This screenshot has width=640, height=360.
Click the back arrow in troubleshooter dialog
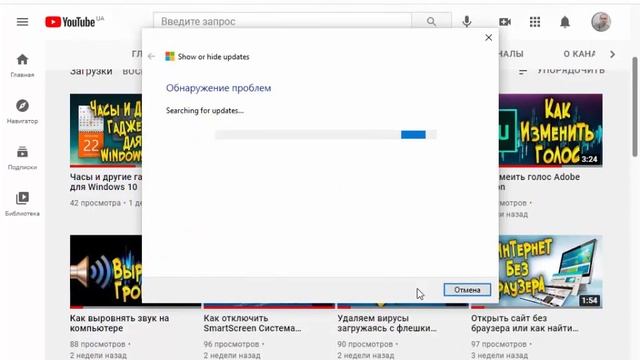(151, 56)
